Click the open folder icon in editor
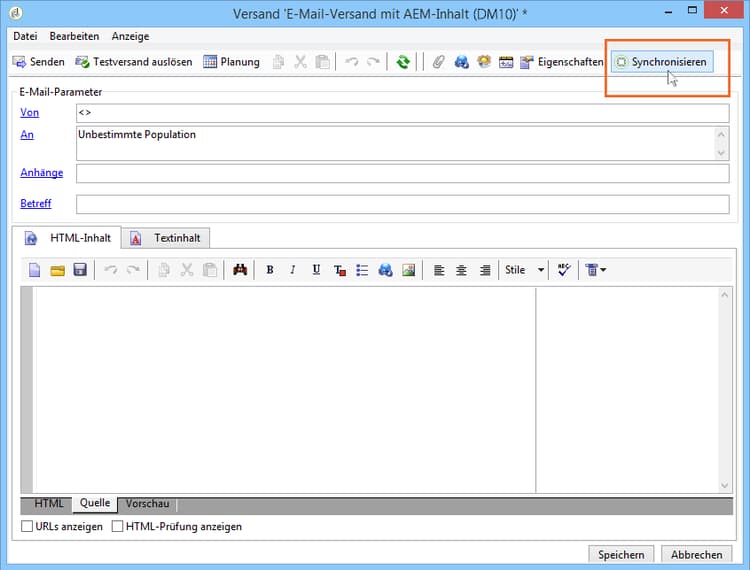 pos(57,271)
